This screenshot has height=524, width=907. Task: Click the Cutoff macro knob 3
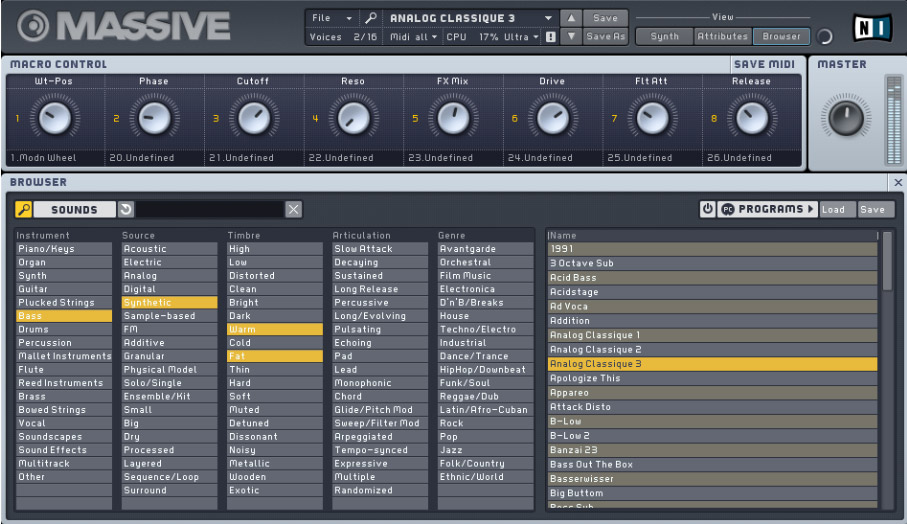point(253,118)
